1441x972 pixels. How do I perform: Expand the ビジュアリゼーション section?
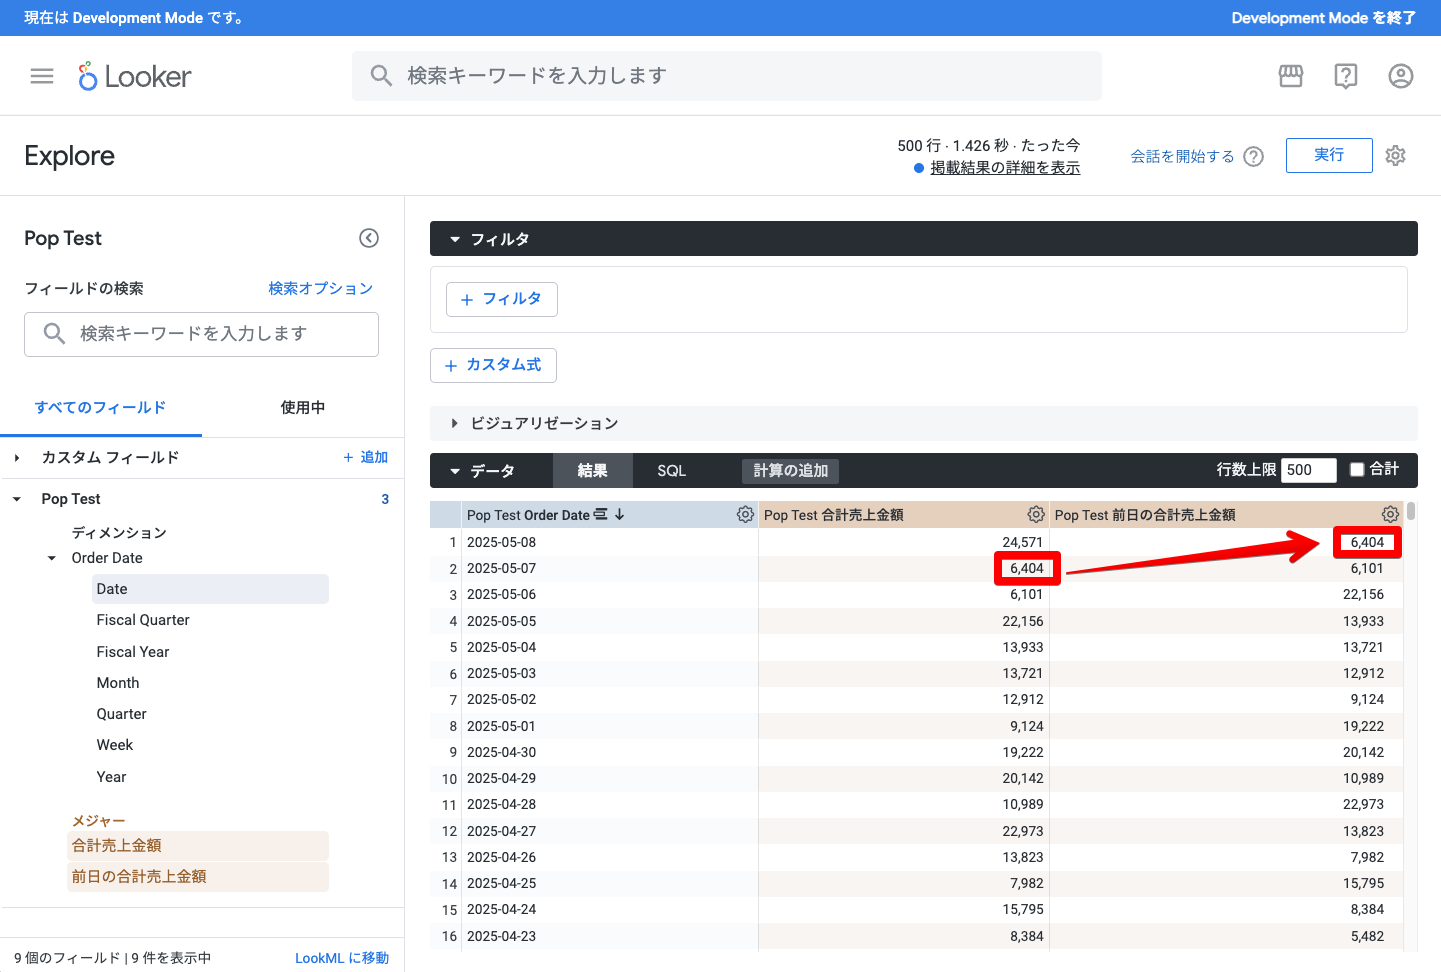pos(455,424)
